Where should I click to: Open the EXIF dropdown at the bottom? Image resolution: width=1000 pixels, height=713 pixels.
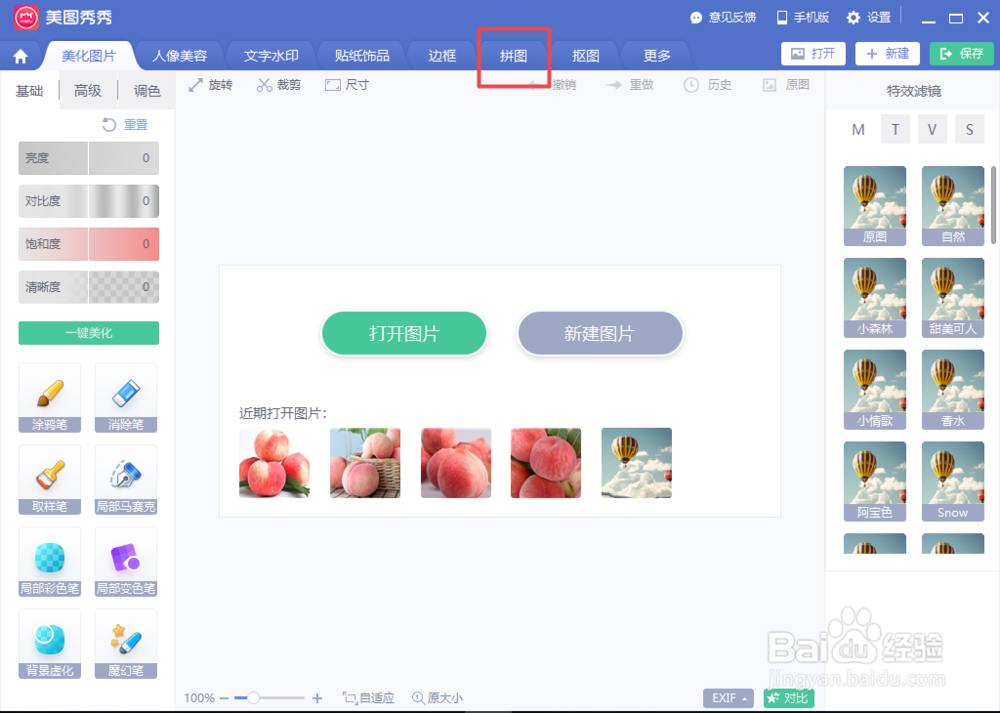click(728, 698)
